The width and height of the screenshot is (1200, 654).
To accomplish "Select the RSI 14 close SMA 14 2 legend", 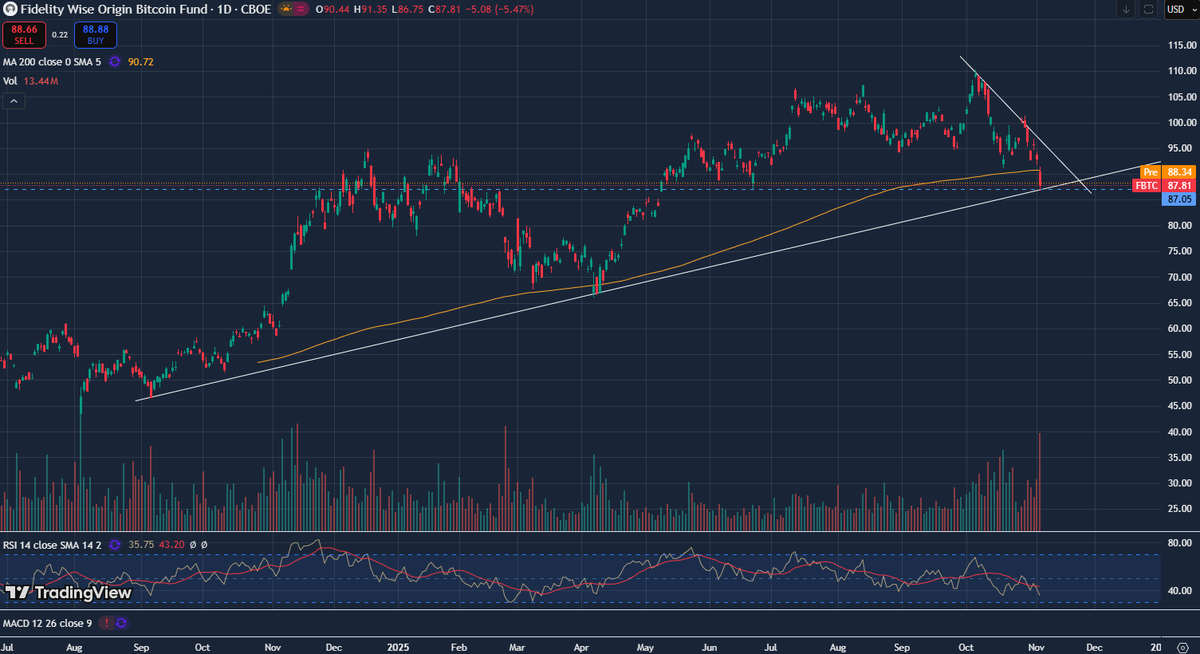I will pos(53,545).
